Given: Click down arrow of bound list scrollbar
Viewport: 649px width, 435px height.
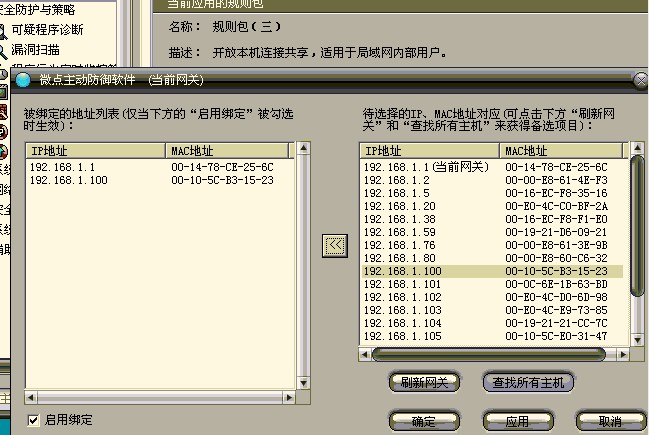Looking at the screenshot, I should pyautogui.click(x=303, y=383).
